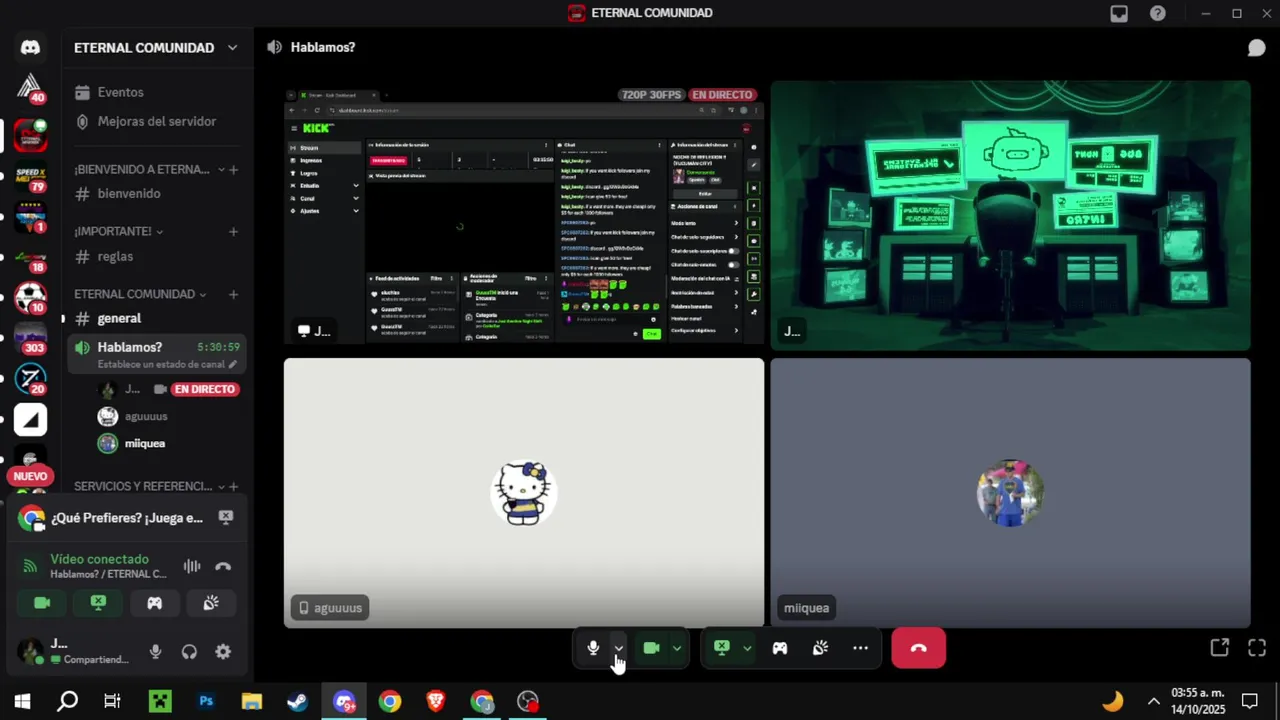
Task: Open Photoshop from the Windows taskbar
Action: tap(206, 701)
